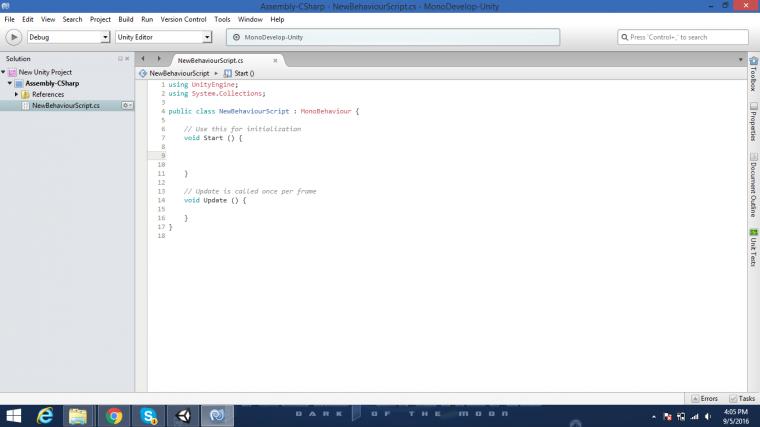
Task: Navigate back with left arrow
Action: 143,59
